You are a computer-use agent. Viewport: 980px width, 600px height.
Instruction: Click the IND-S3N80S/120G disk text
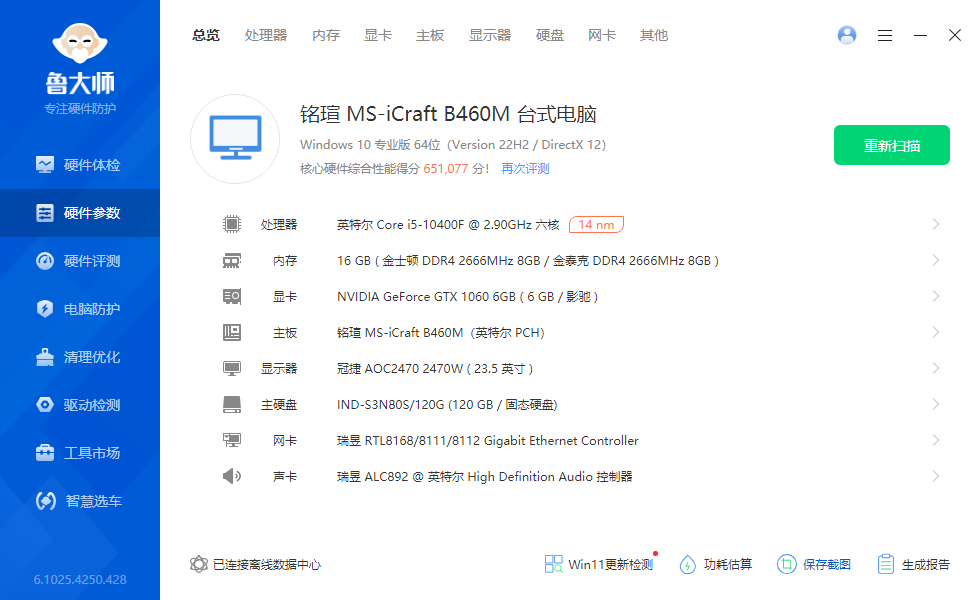(x=447, y=405)
